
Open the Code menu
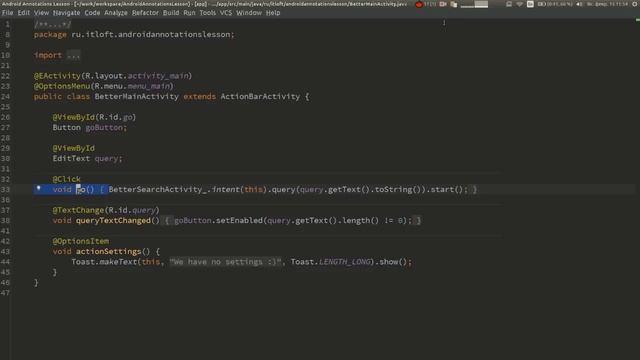point(92,13)
